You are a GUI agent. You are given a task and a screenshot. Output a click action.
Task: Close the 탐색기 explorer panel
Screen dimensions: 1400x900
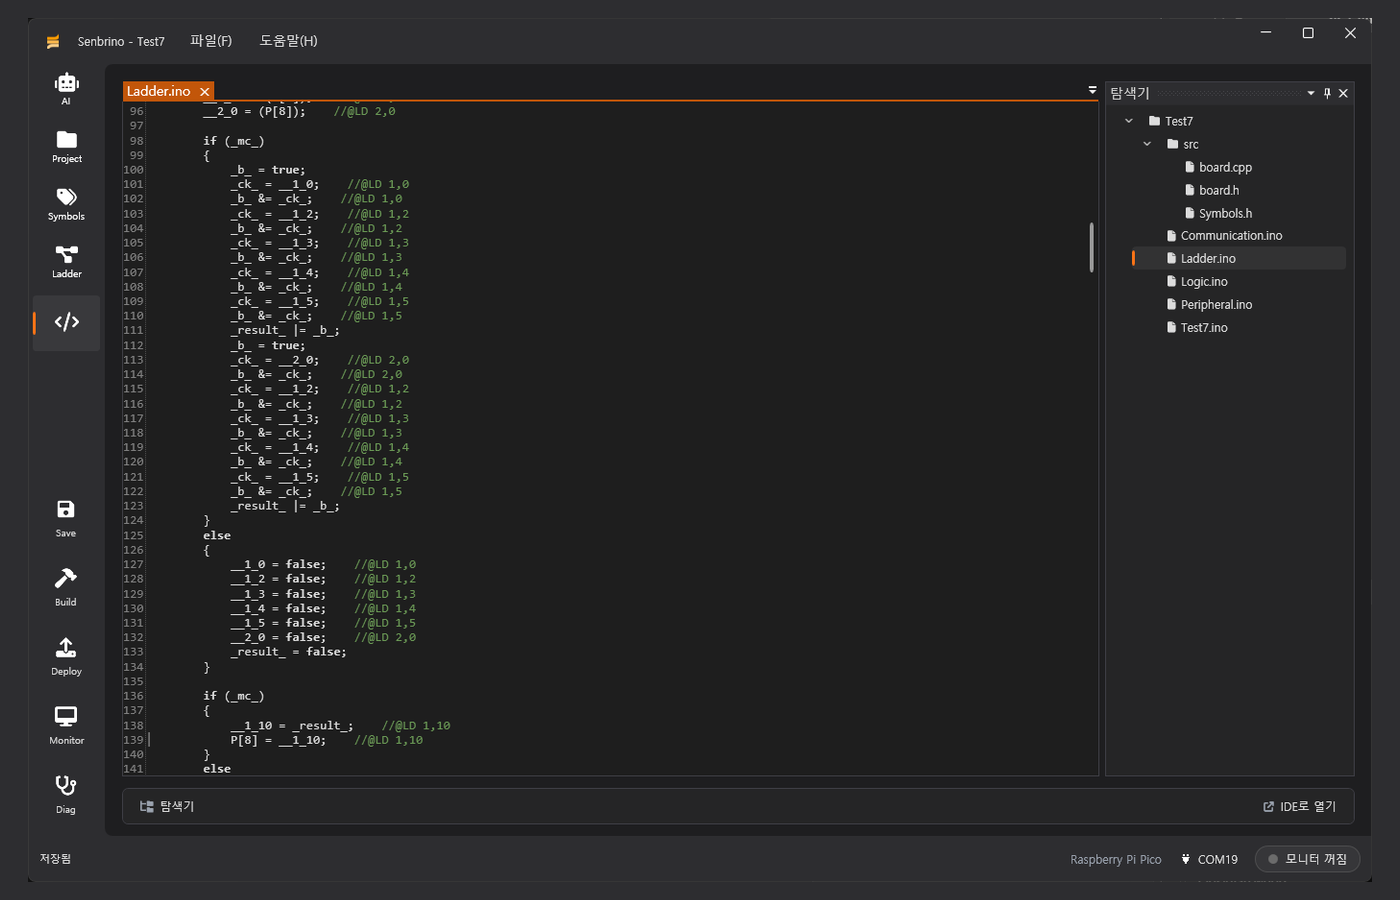(x=1343, y=93)
